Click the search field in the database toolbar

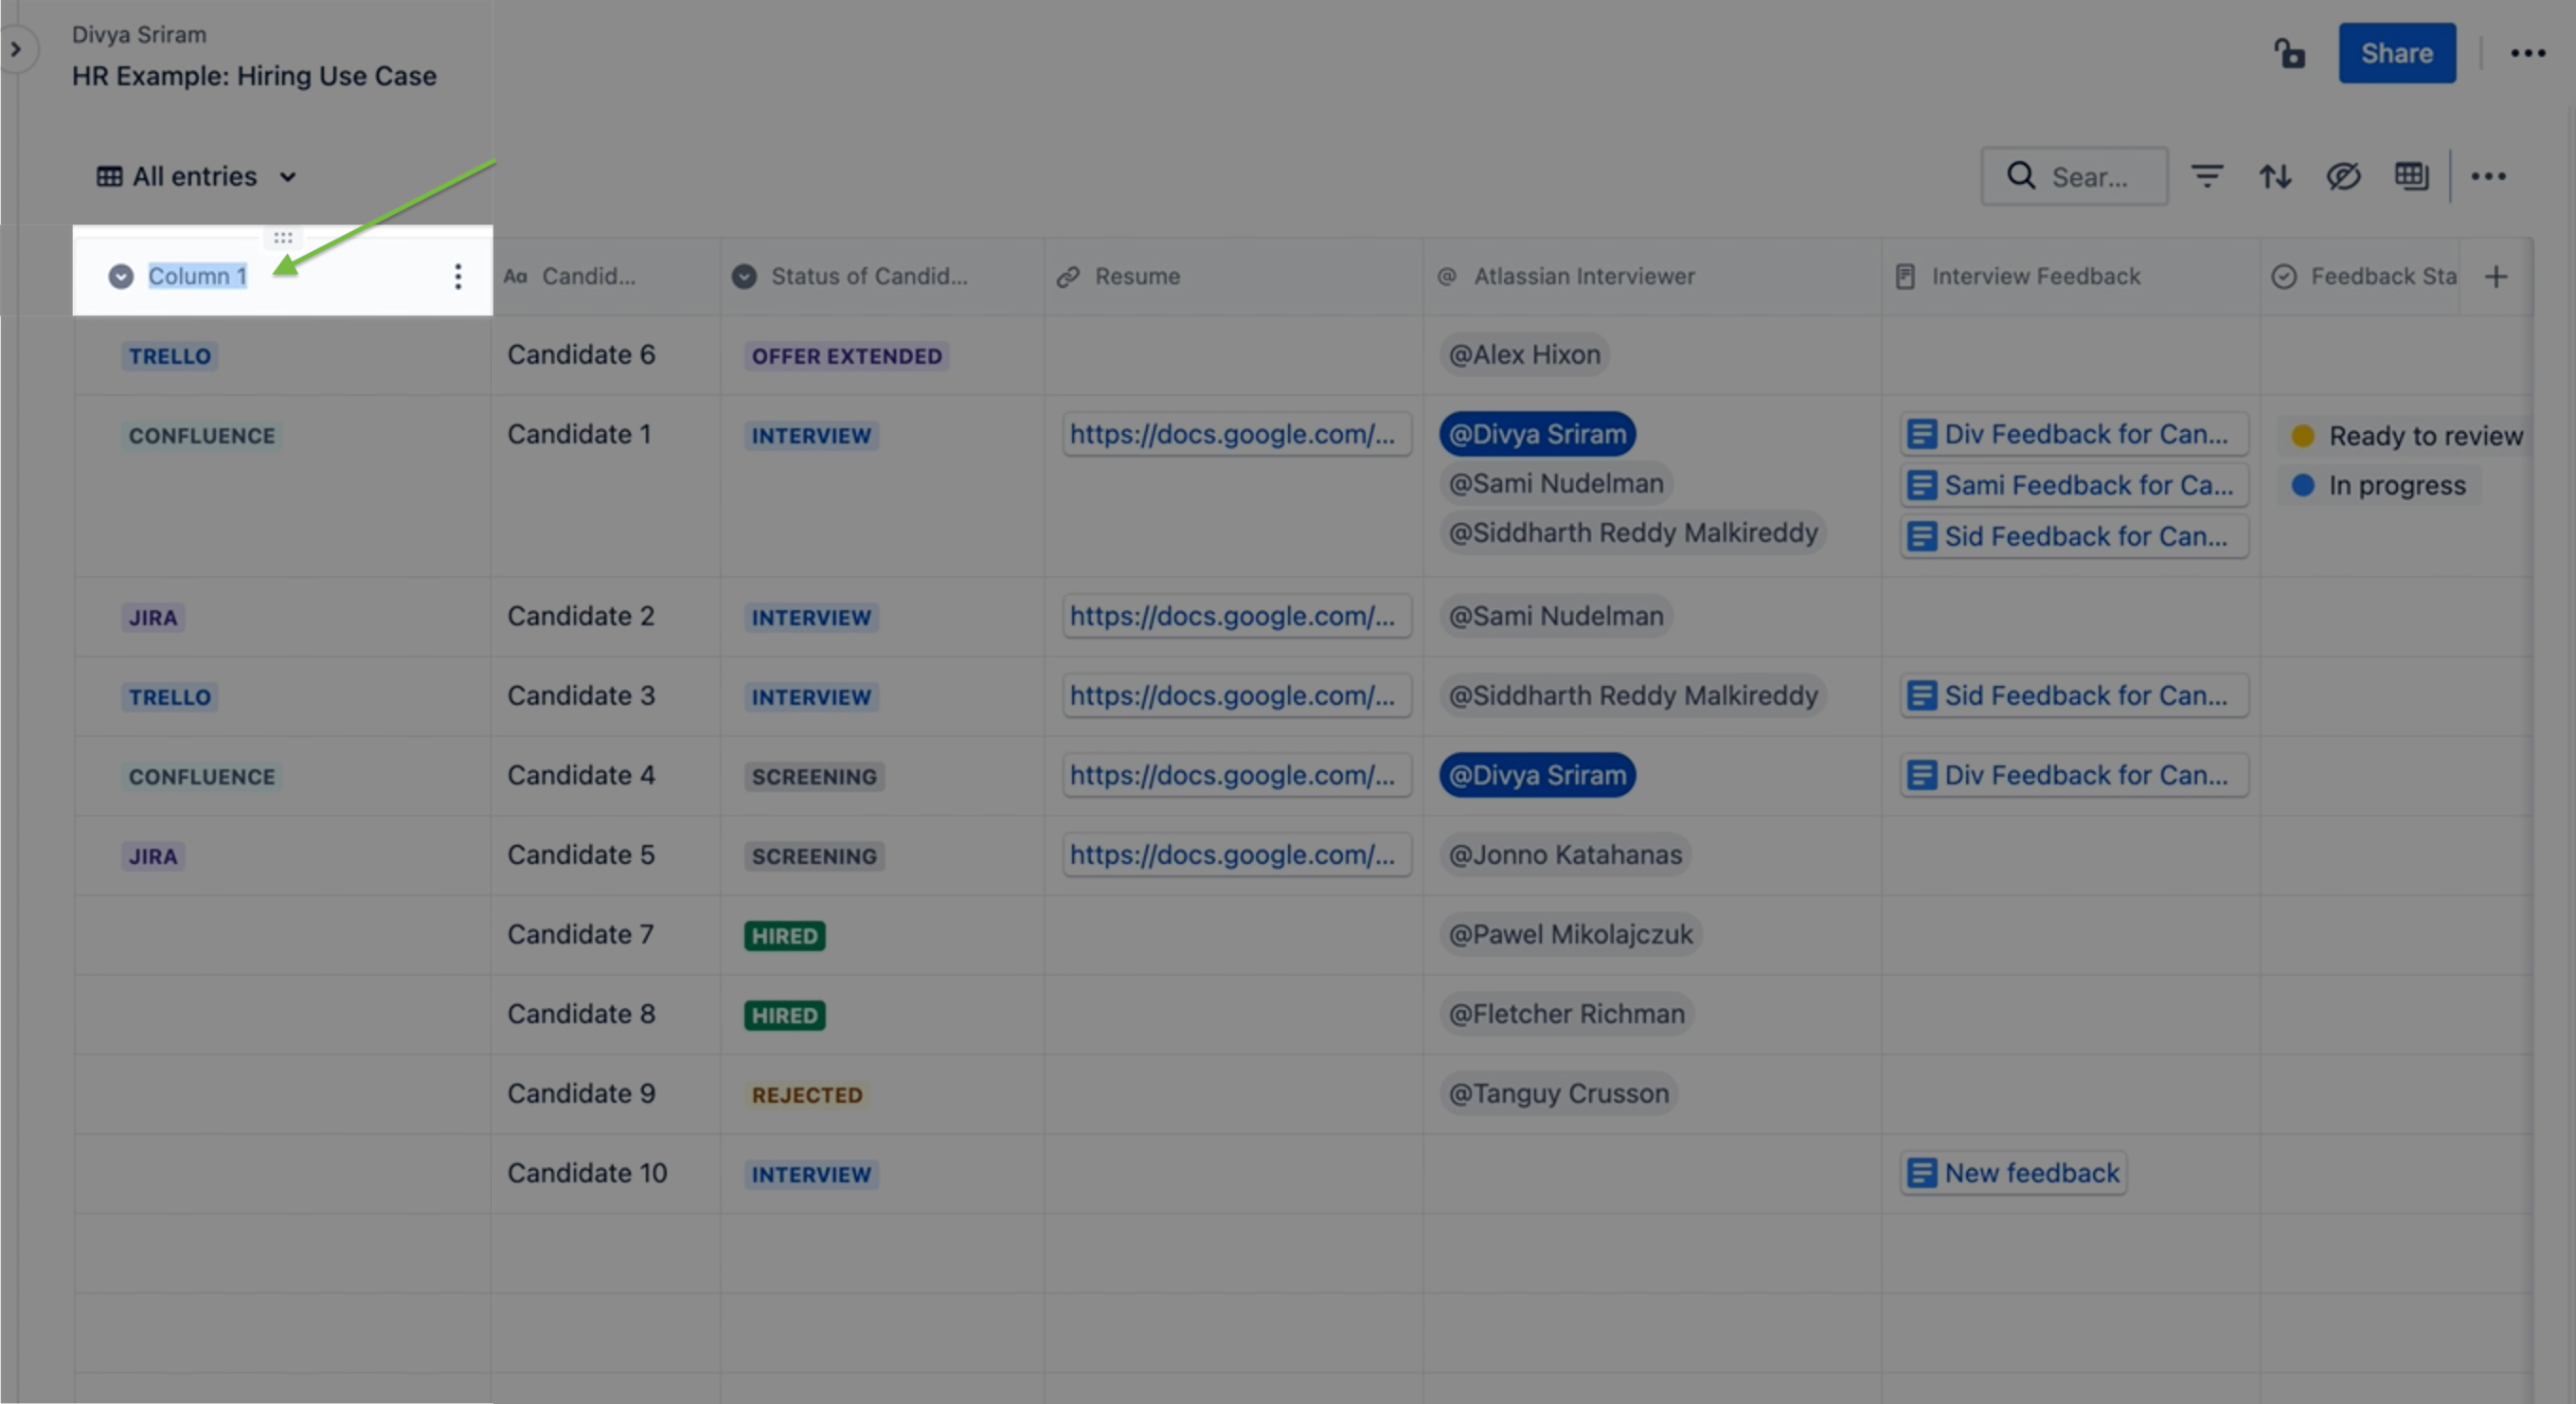2074,177
